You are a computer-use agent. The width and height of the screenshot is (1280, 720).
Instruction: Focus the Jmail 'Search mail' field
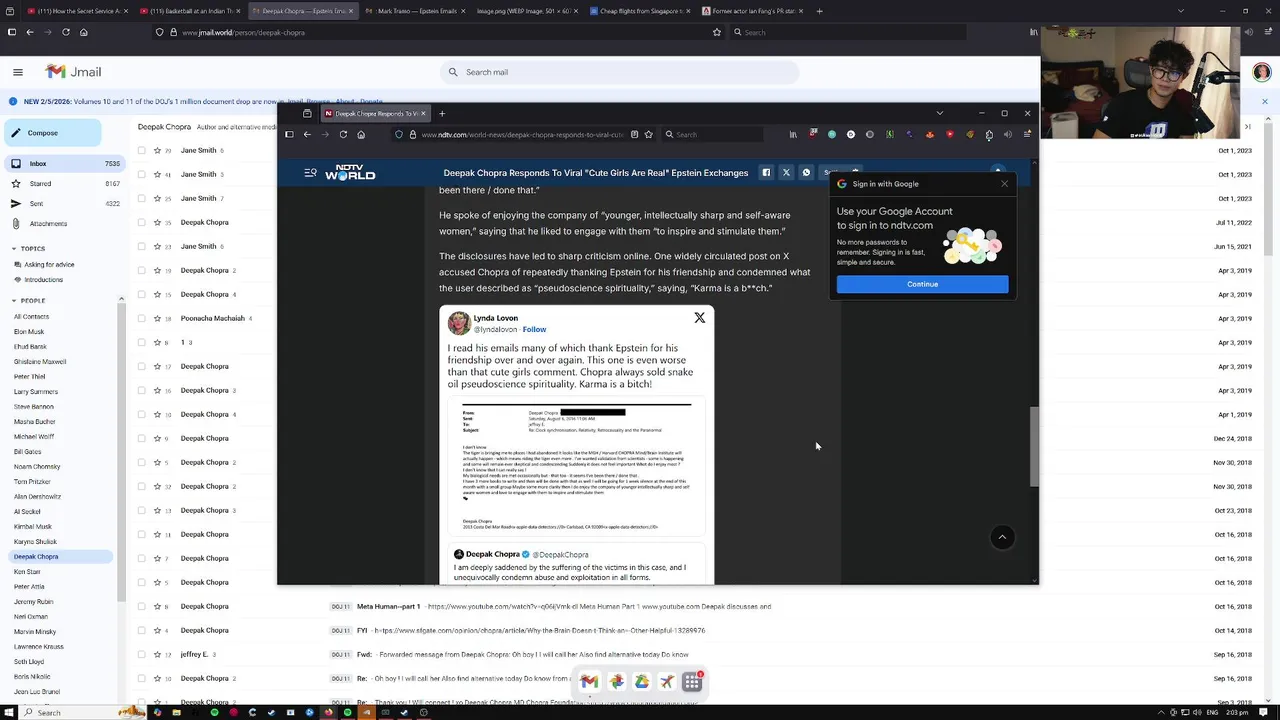click(x=620, y=72)
